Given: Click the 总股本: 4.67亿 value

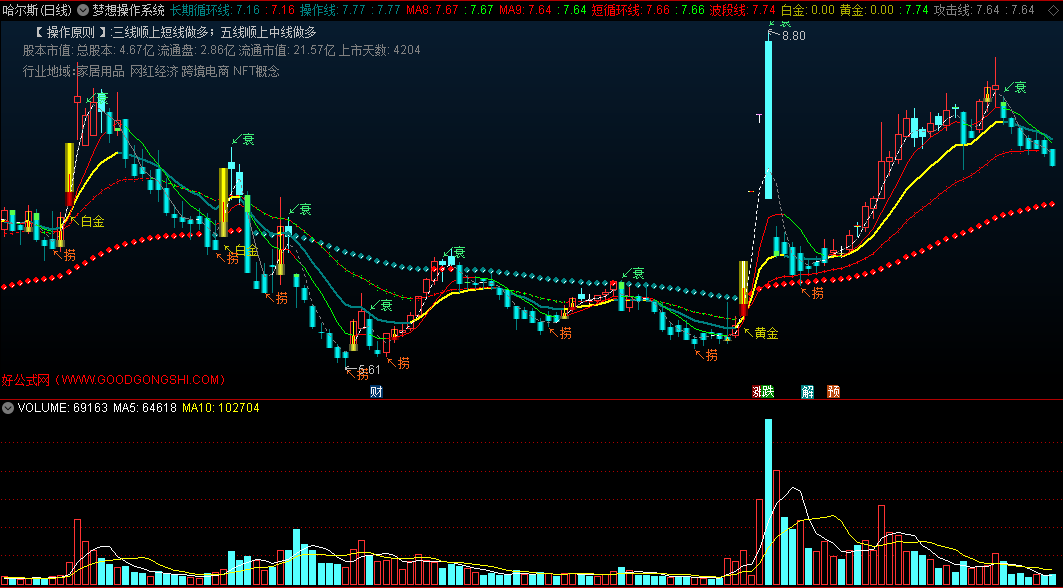Looking at the screenshot, I should click(115, 50).
